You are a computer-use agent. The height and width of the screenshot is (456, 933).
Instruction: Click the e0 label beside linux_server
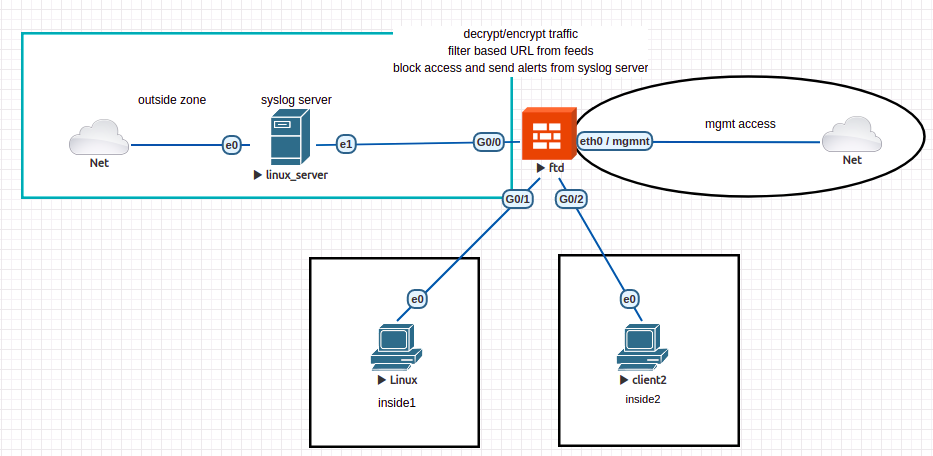pyautogui.click(x=232, y=145)
